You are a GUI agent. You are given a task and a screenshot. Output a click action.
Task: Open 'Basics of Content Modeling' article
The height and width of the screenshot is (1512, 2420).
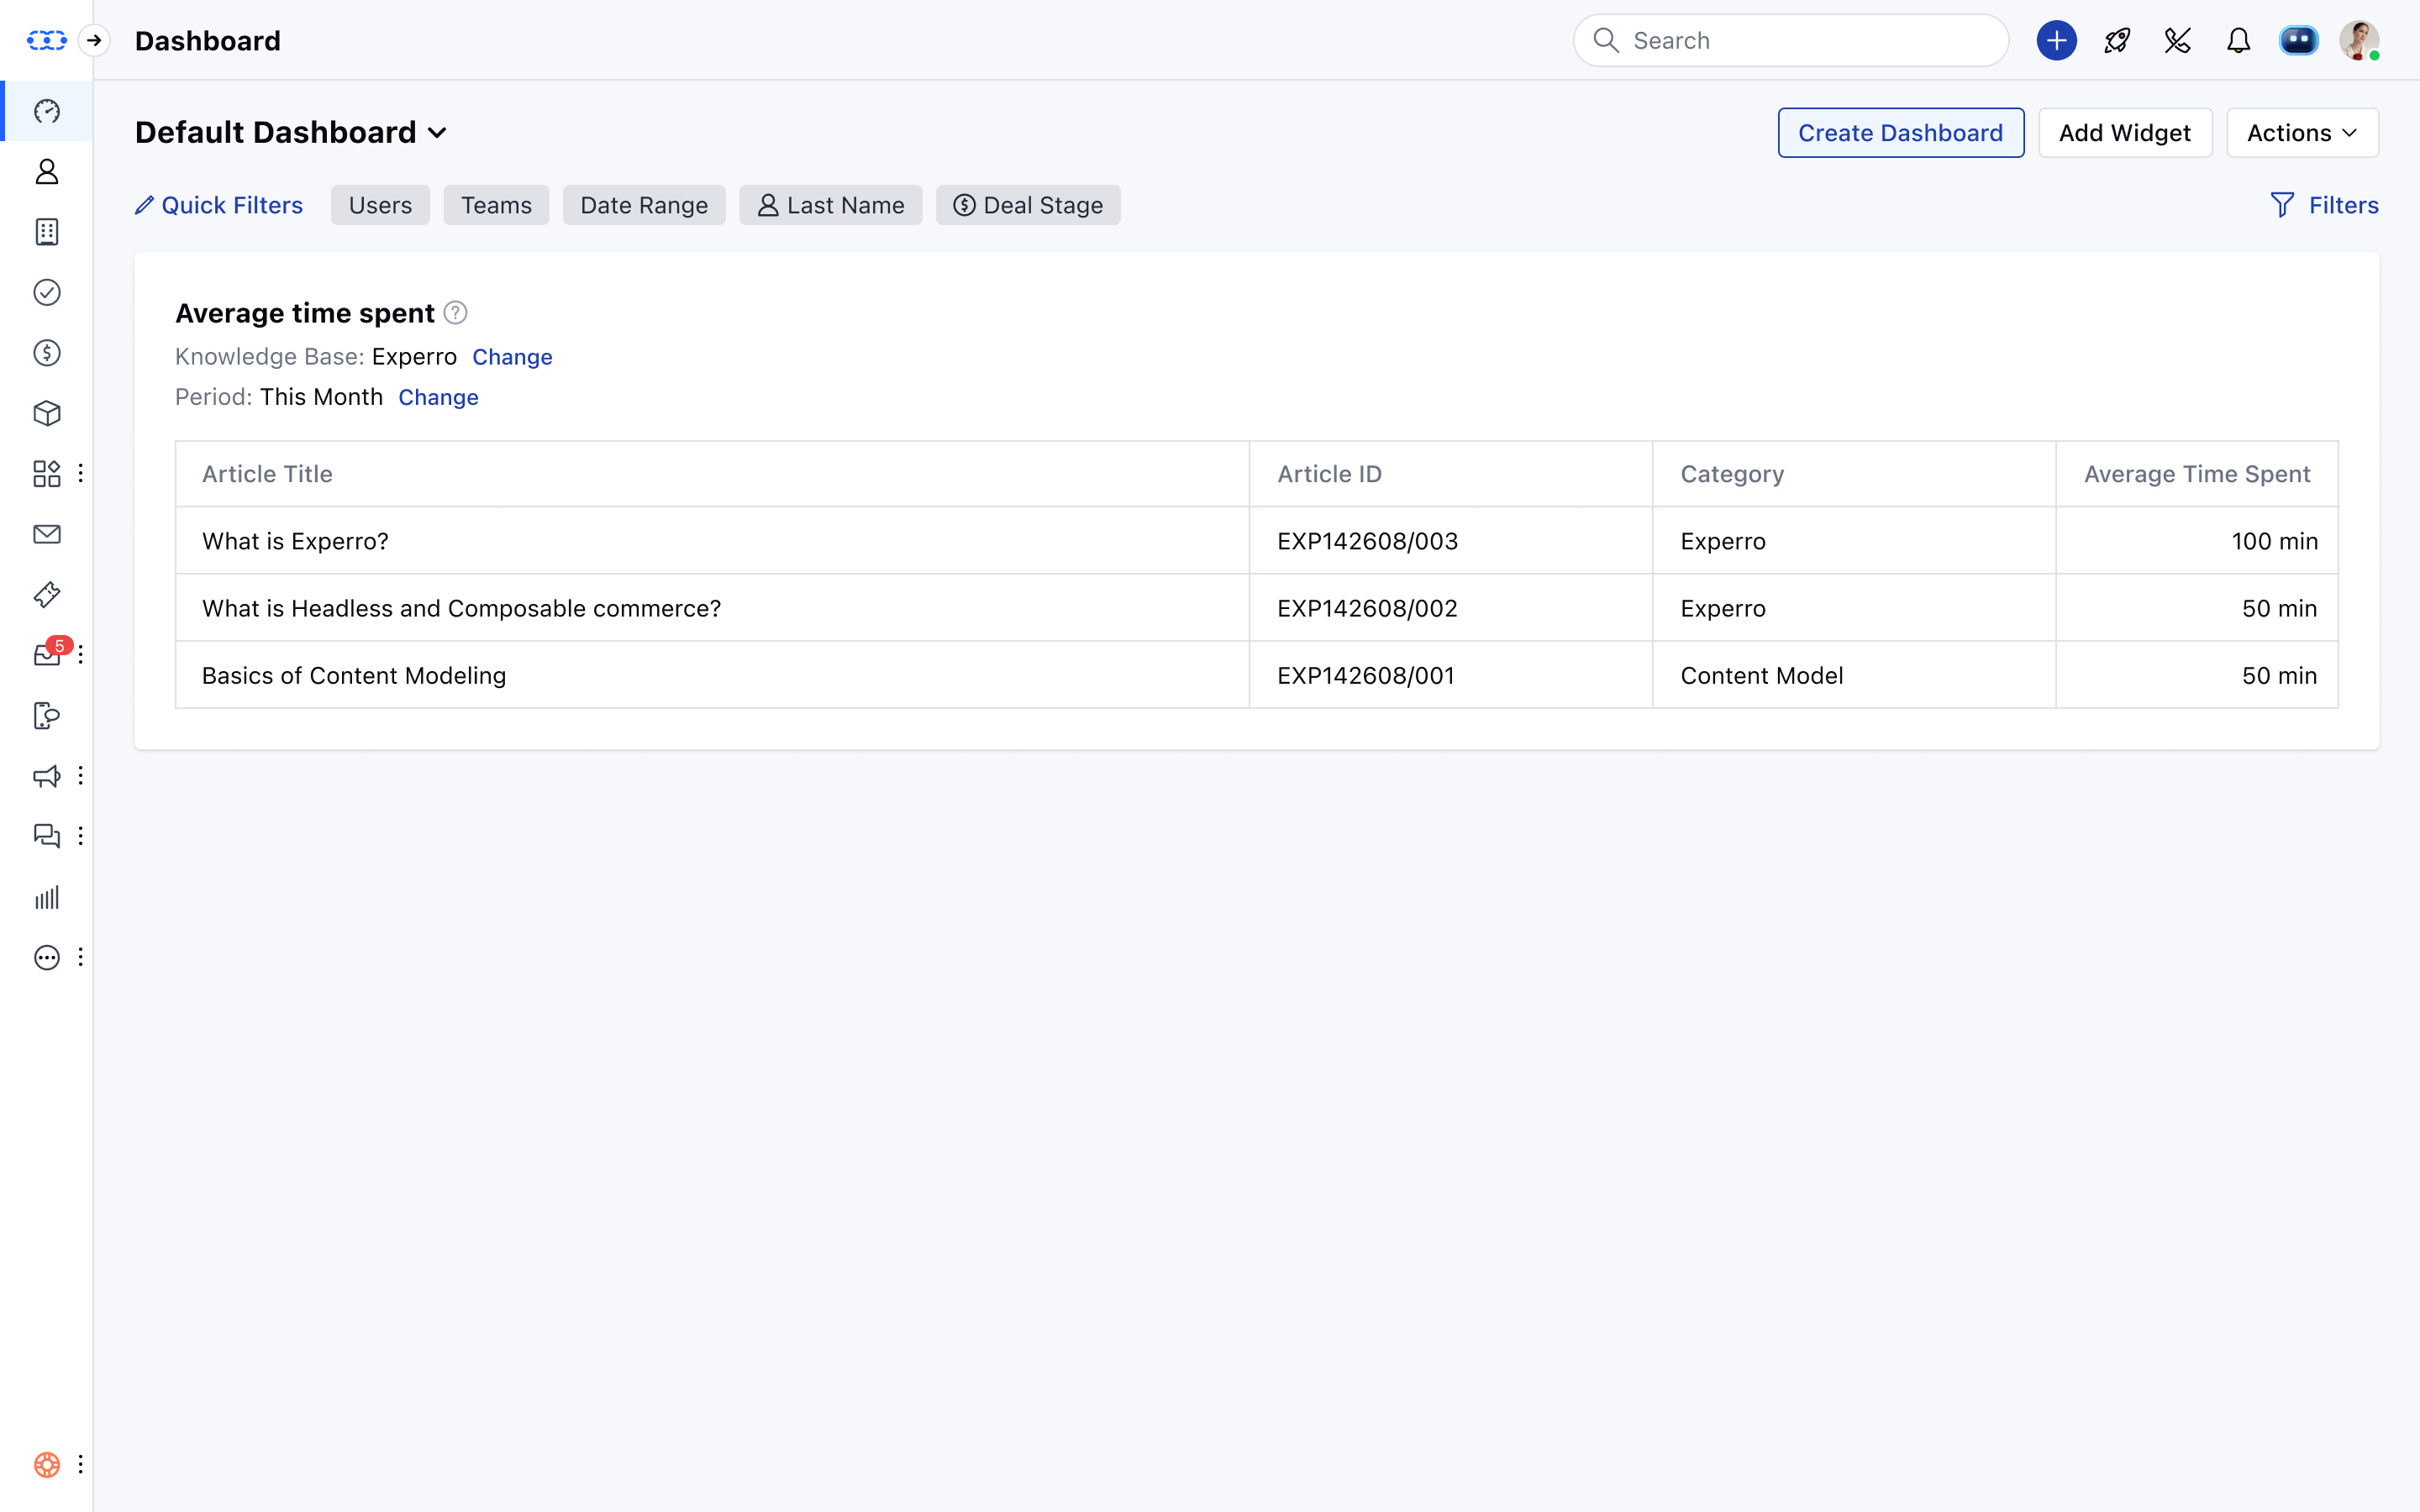354,675
